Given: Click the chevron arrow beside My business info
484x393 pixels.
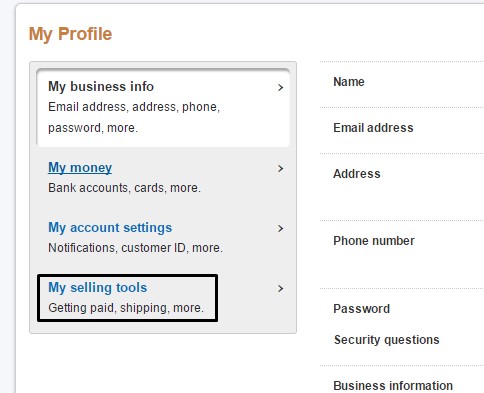Looking at the screenshot, I should [x=280, y=87].
